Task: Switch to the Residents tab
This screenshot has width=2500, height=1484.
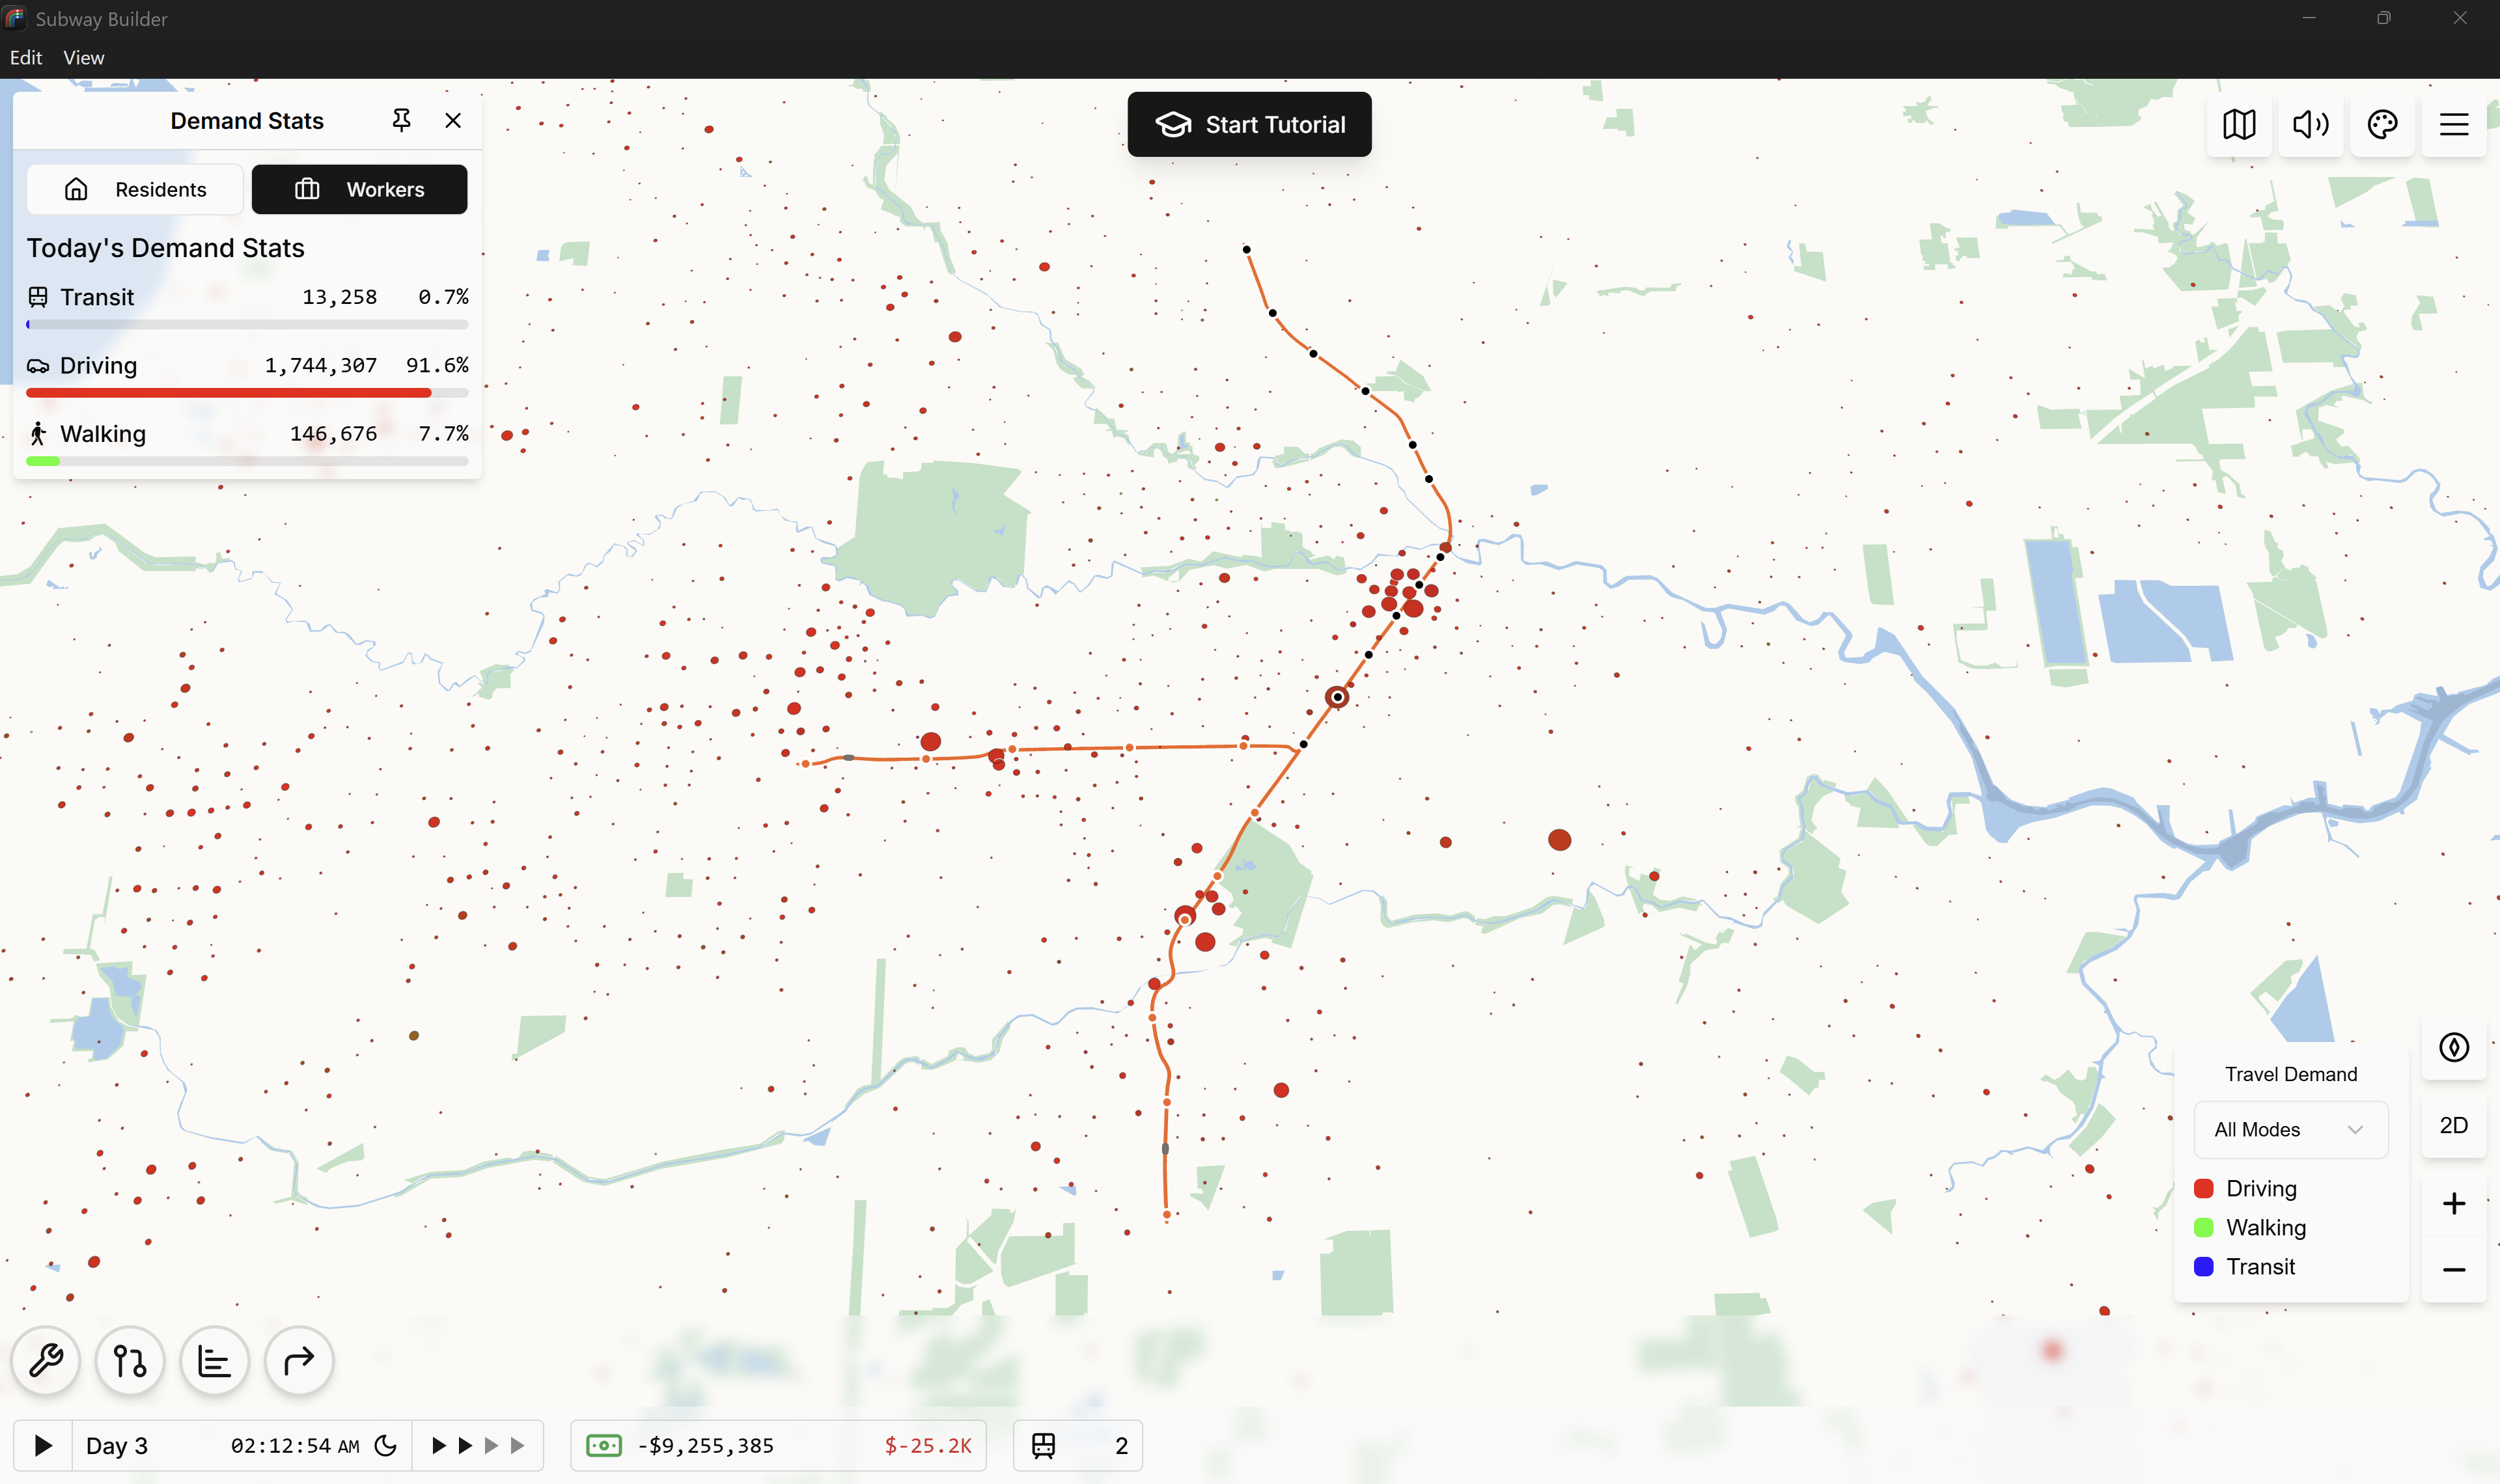Action: point(135,190)
